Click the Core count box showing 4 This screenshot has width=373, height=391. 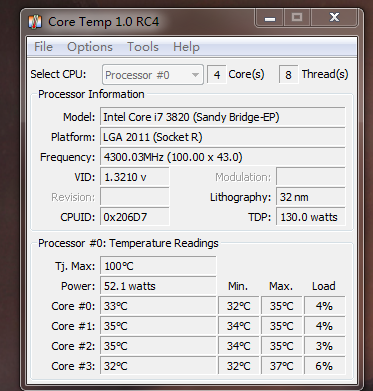click(217, 75)
